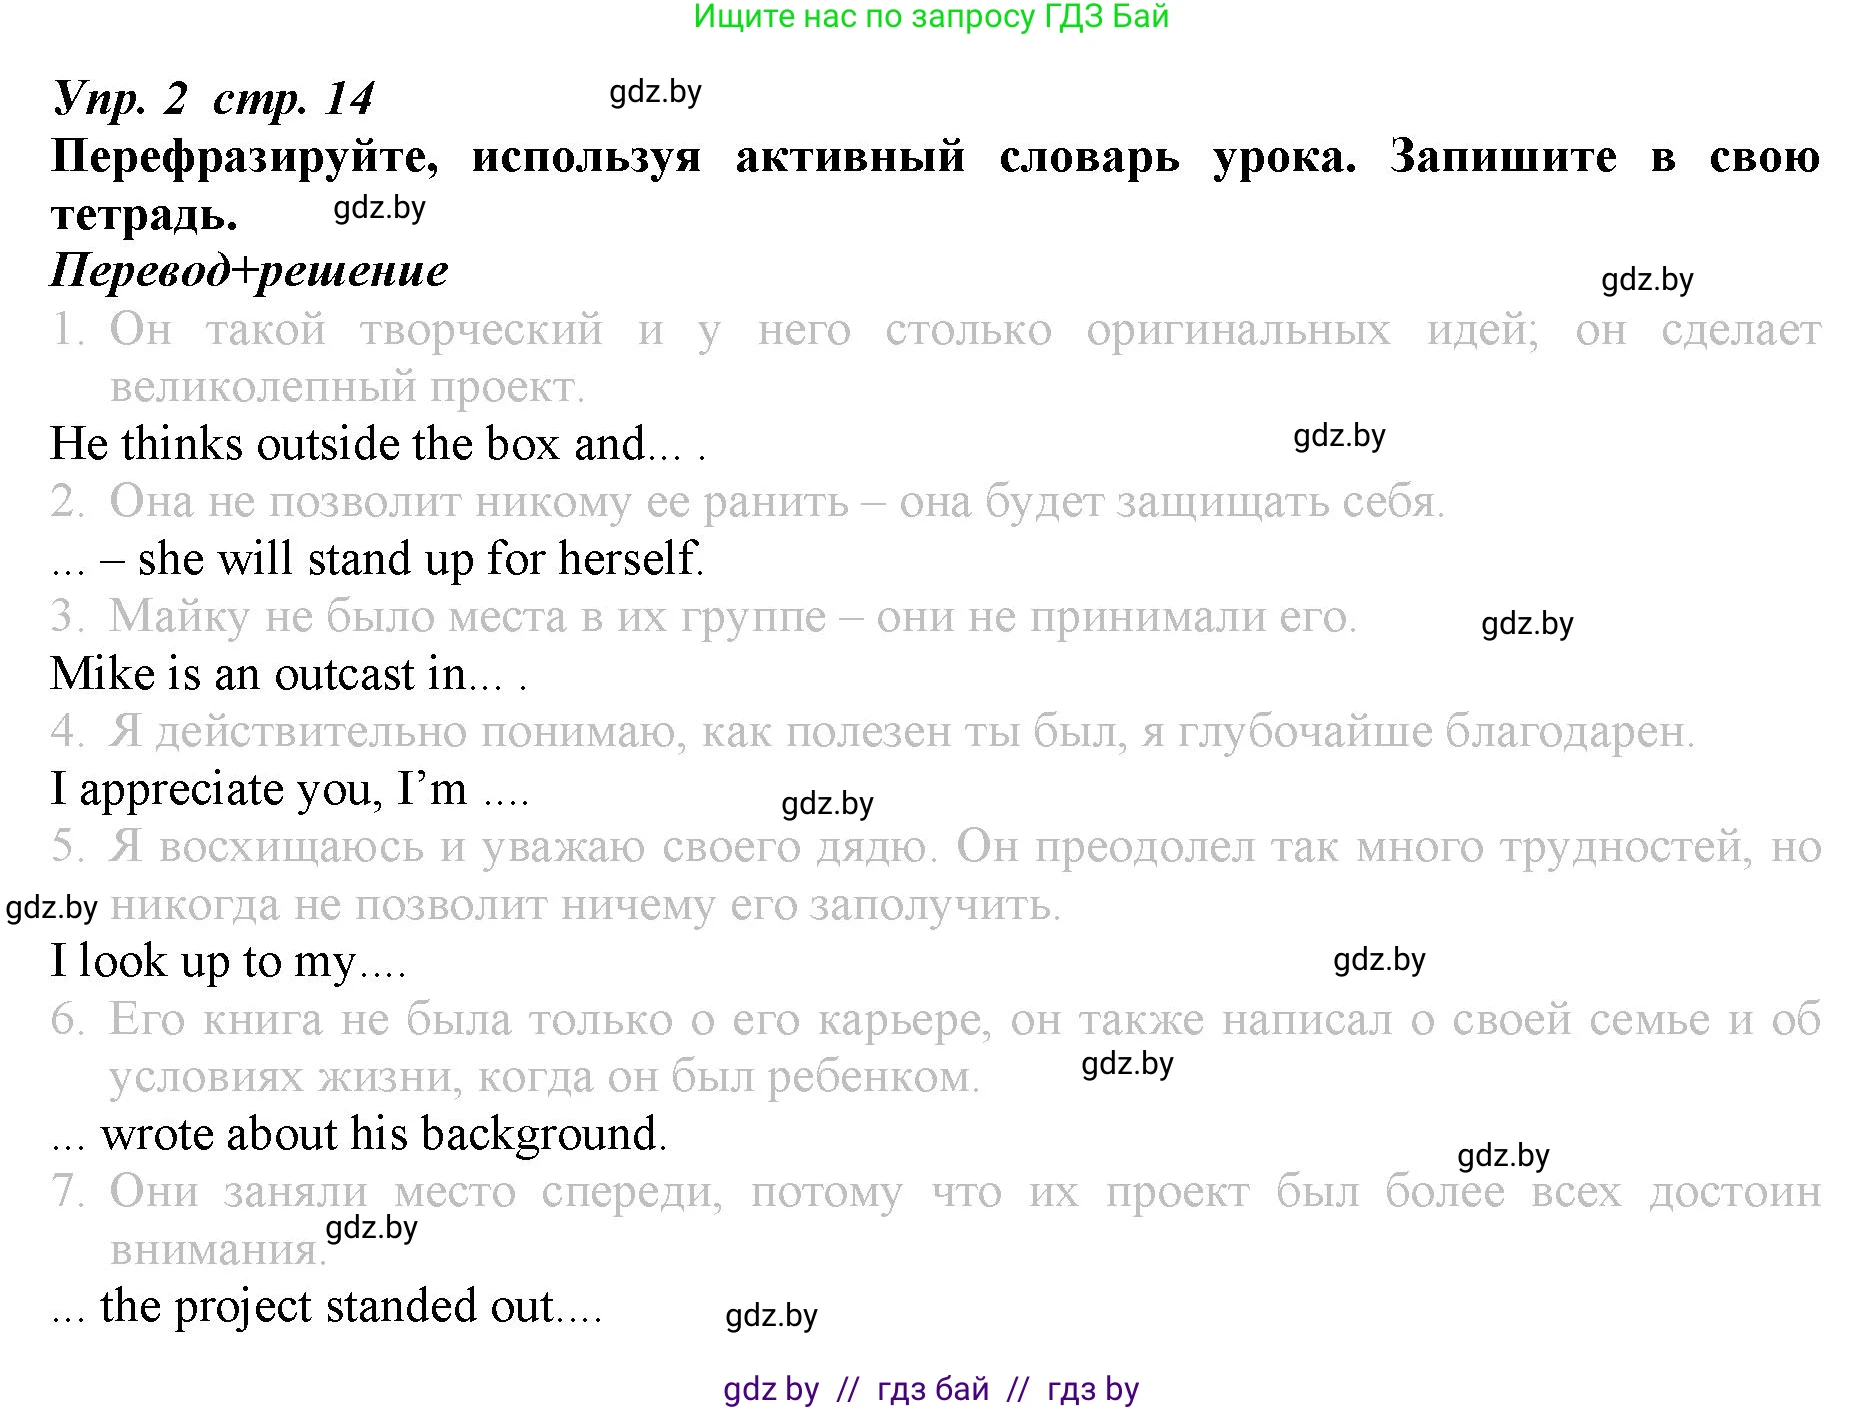Select answer line He thinks outside the box
The image size is (1865, 1411).
pyautogui.click(x=375, y=446)
